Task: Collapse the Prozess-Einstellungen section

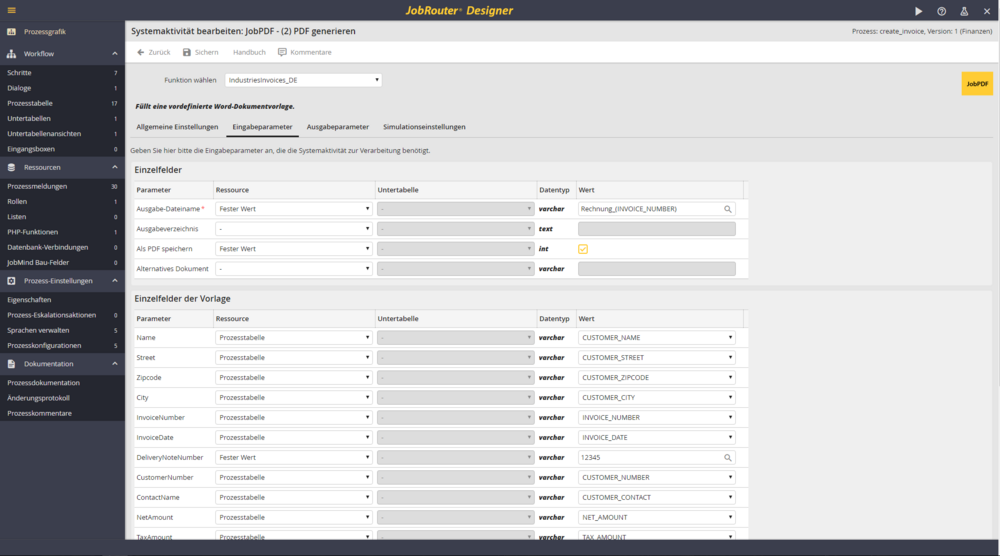Action: click(115, 281)
